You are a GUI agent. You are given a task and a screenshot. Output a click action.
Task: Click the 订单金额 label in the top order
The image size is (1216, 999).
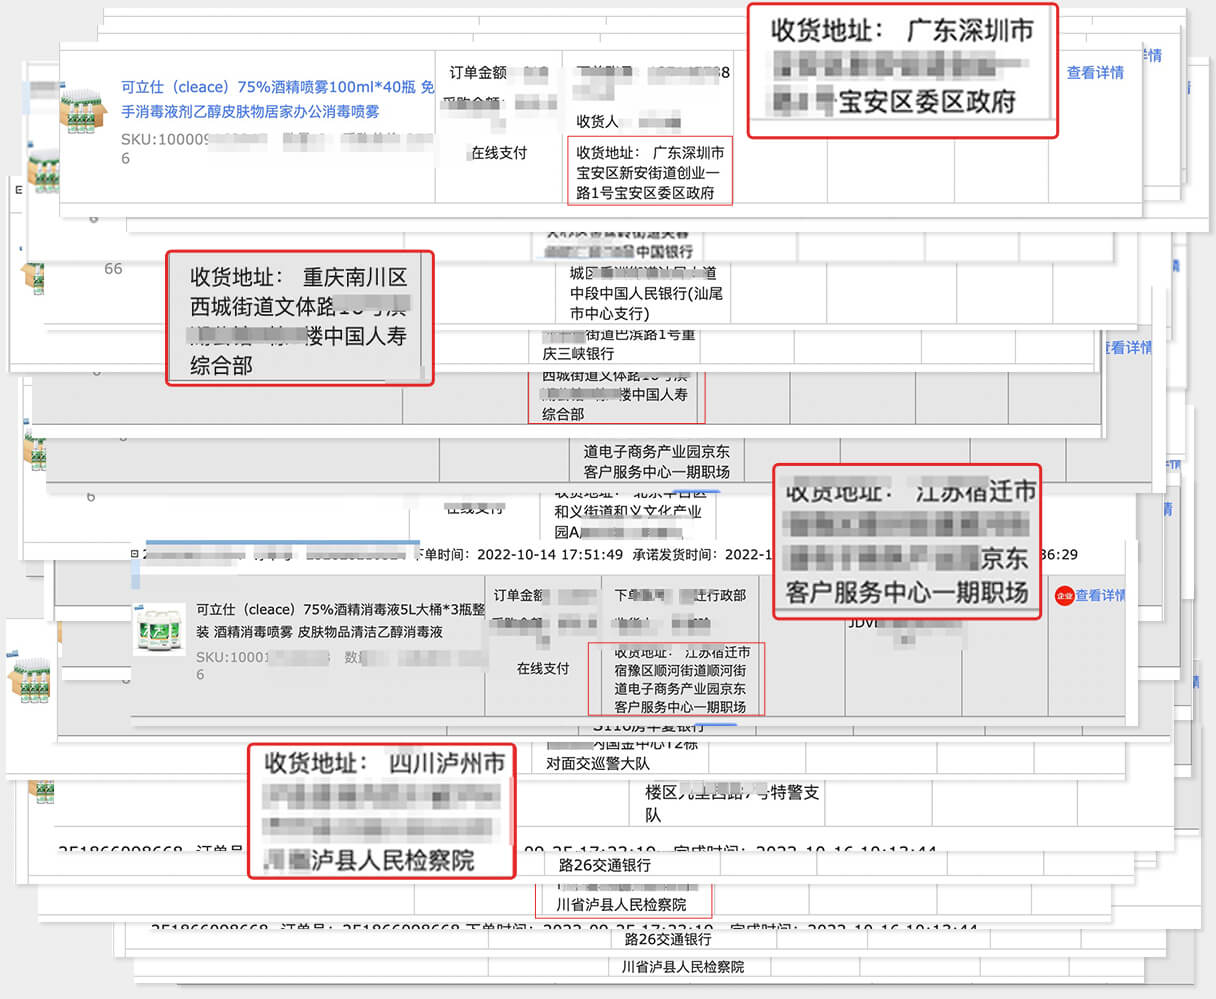[x=478, y=73]
